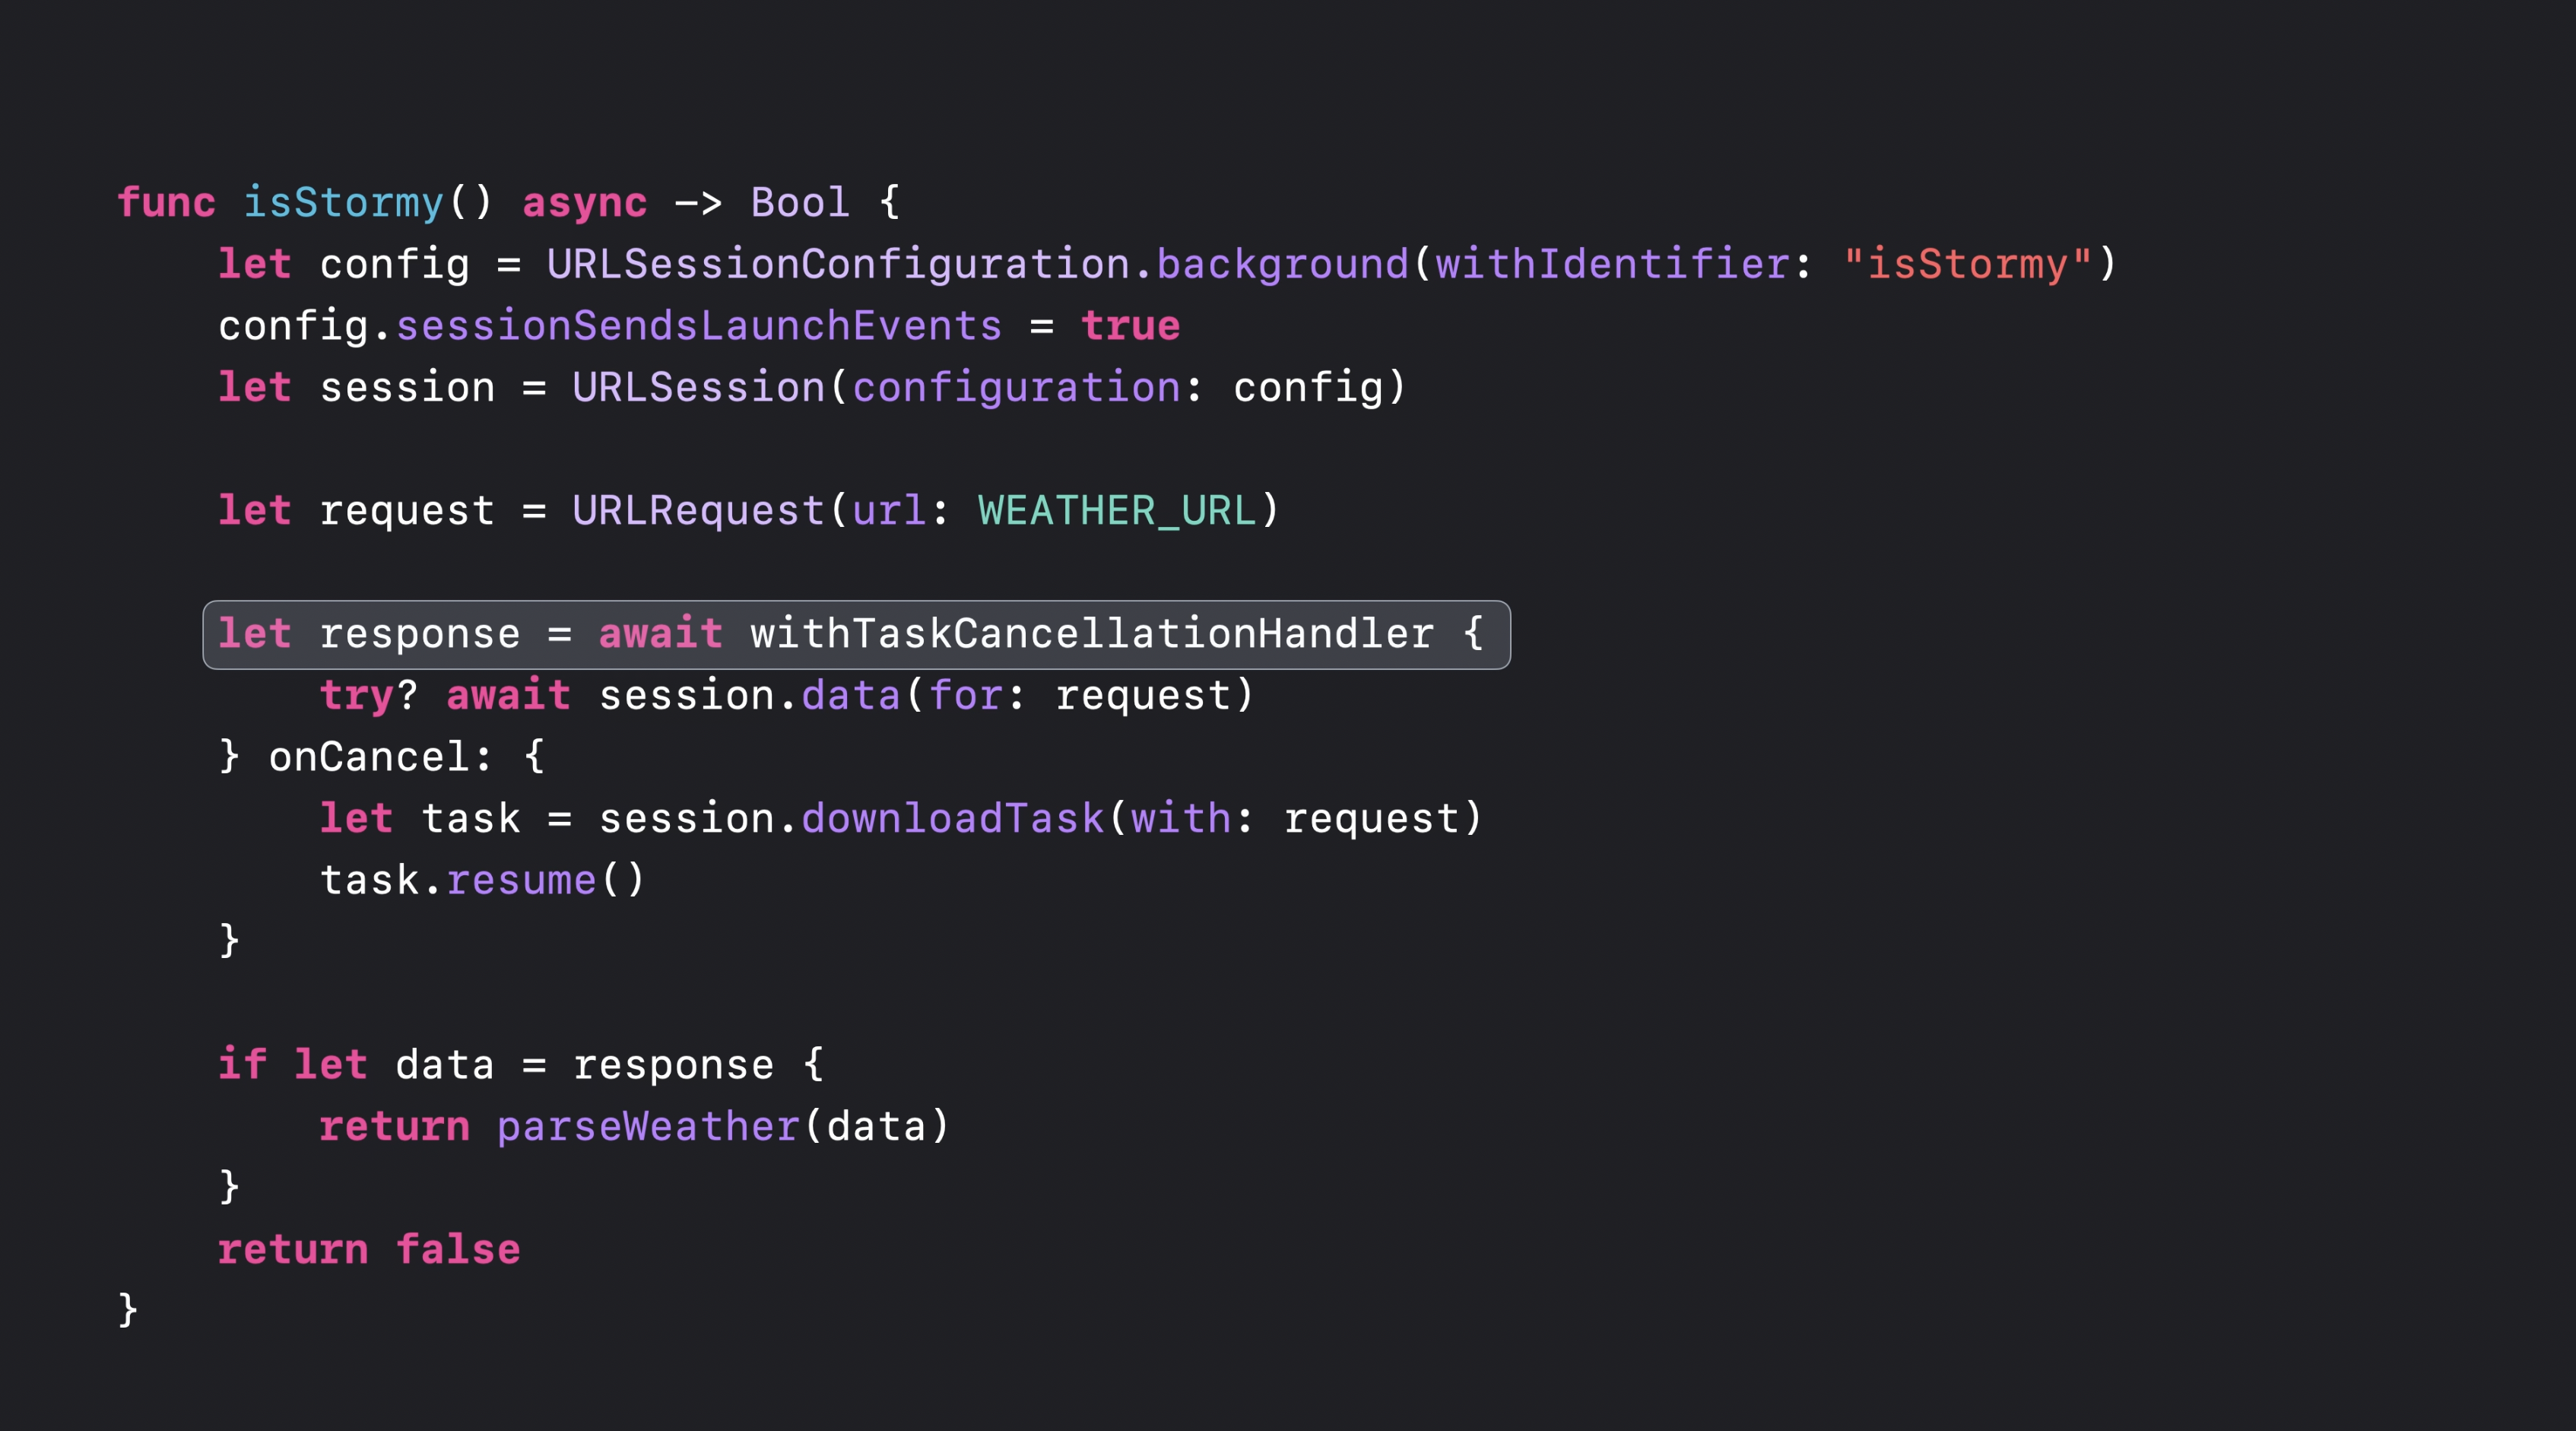Click the background method call
The height and width of the screenshot is (1431, 2576).
pos(1282,264)
